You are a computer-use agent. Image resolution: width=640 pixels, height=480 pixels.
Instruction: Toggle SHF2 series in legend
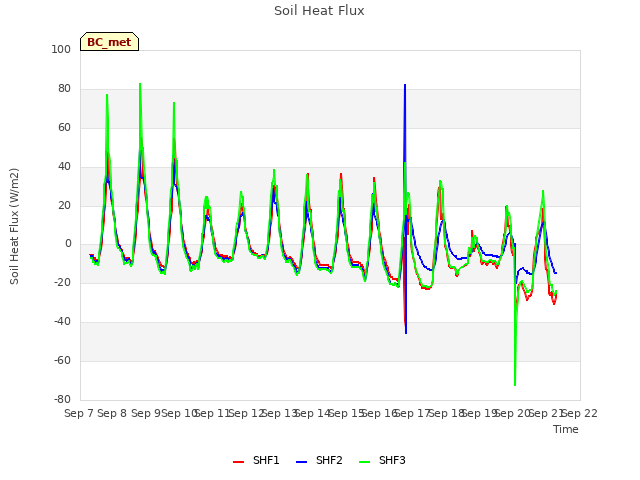319,460
